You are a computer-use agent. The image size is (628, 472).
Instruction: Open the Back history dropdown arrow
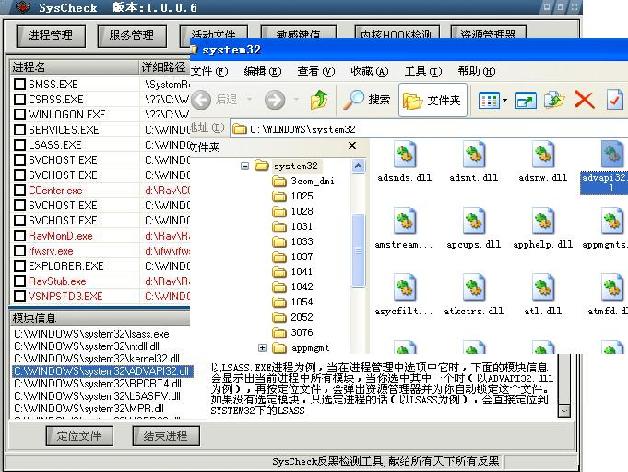click(250, 99)
